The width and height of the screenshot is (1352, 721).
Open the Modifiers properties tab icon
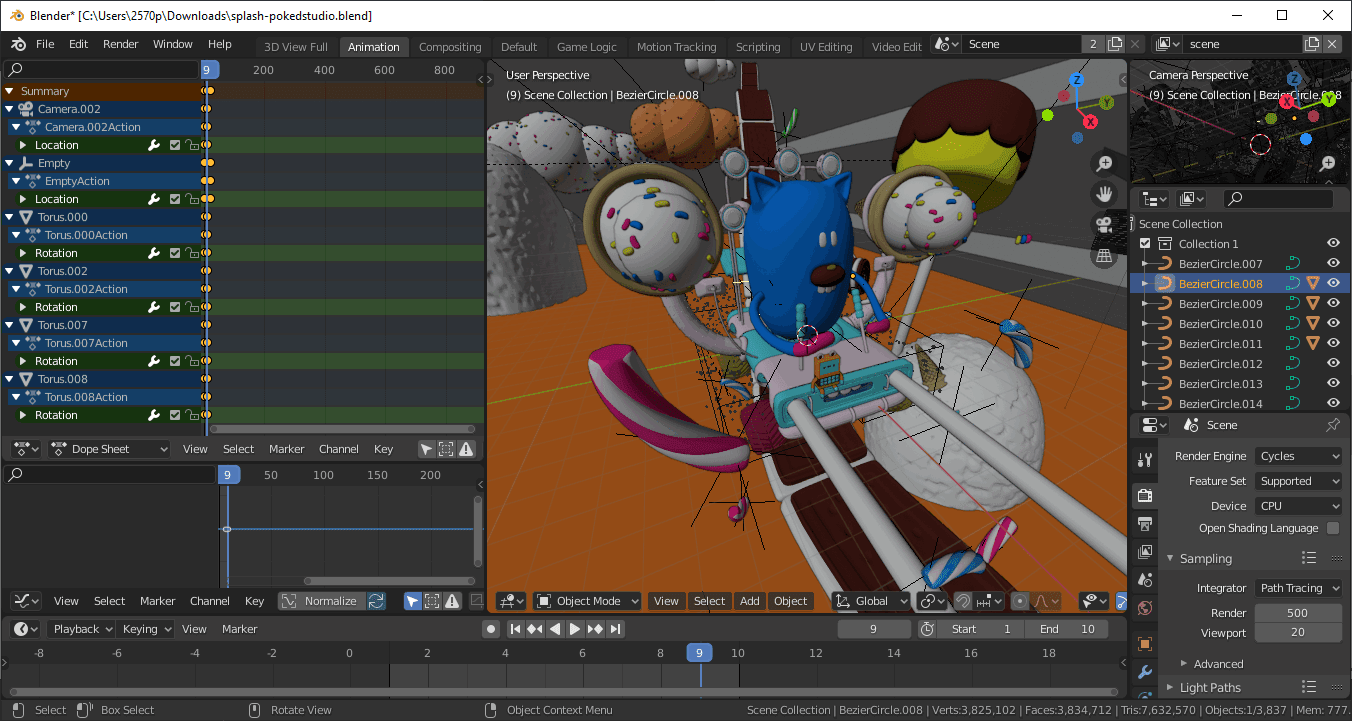pyautogui.click(x=1145, y=672)
